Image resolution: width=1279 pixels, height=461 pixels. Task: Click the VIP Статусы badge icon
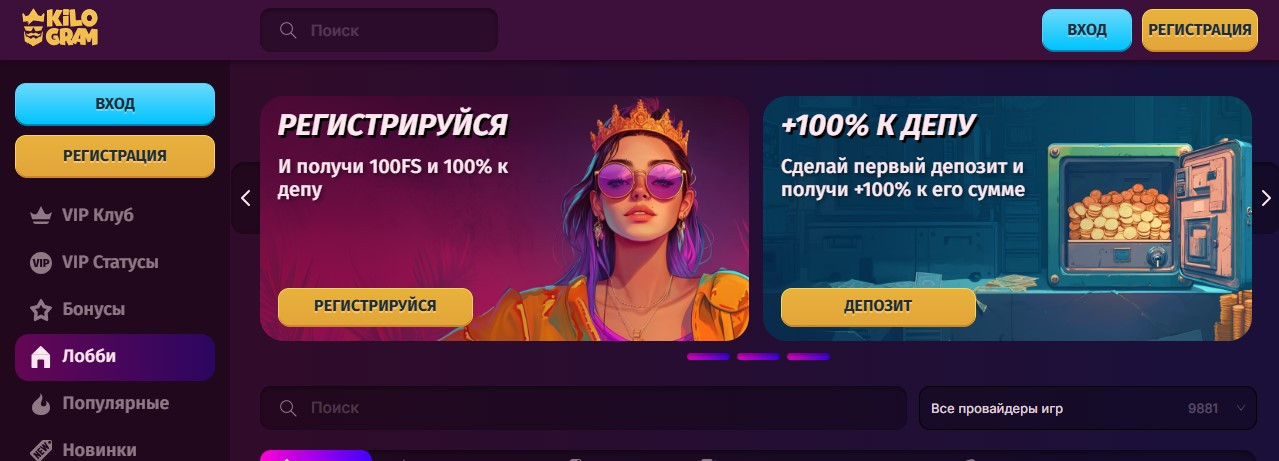41,263
